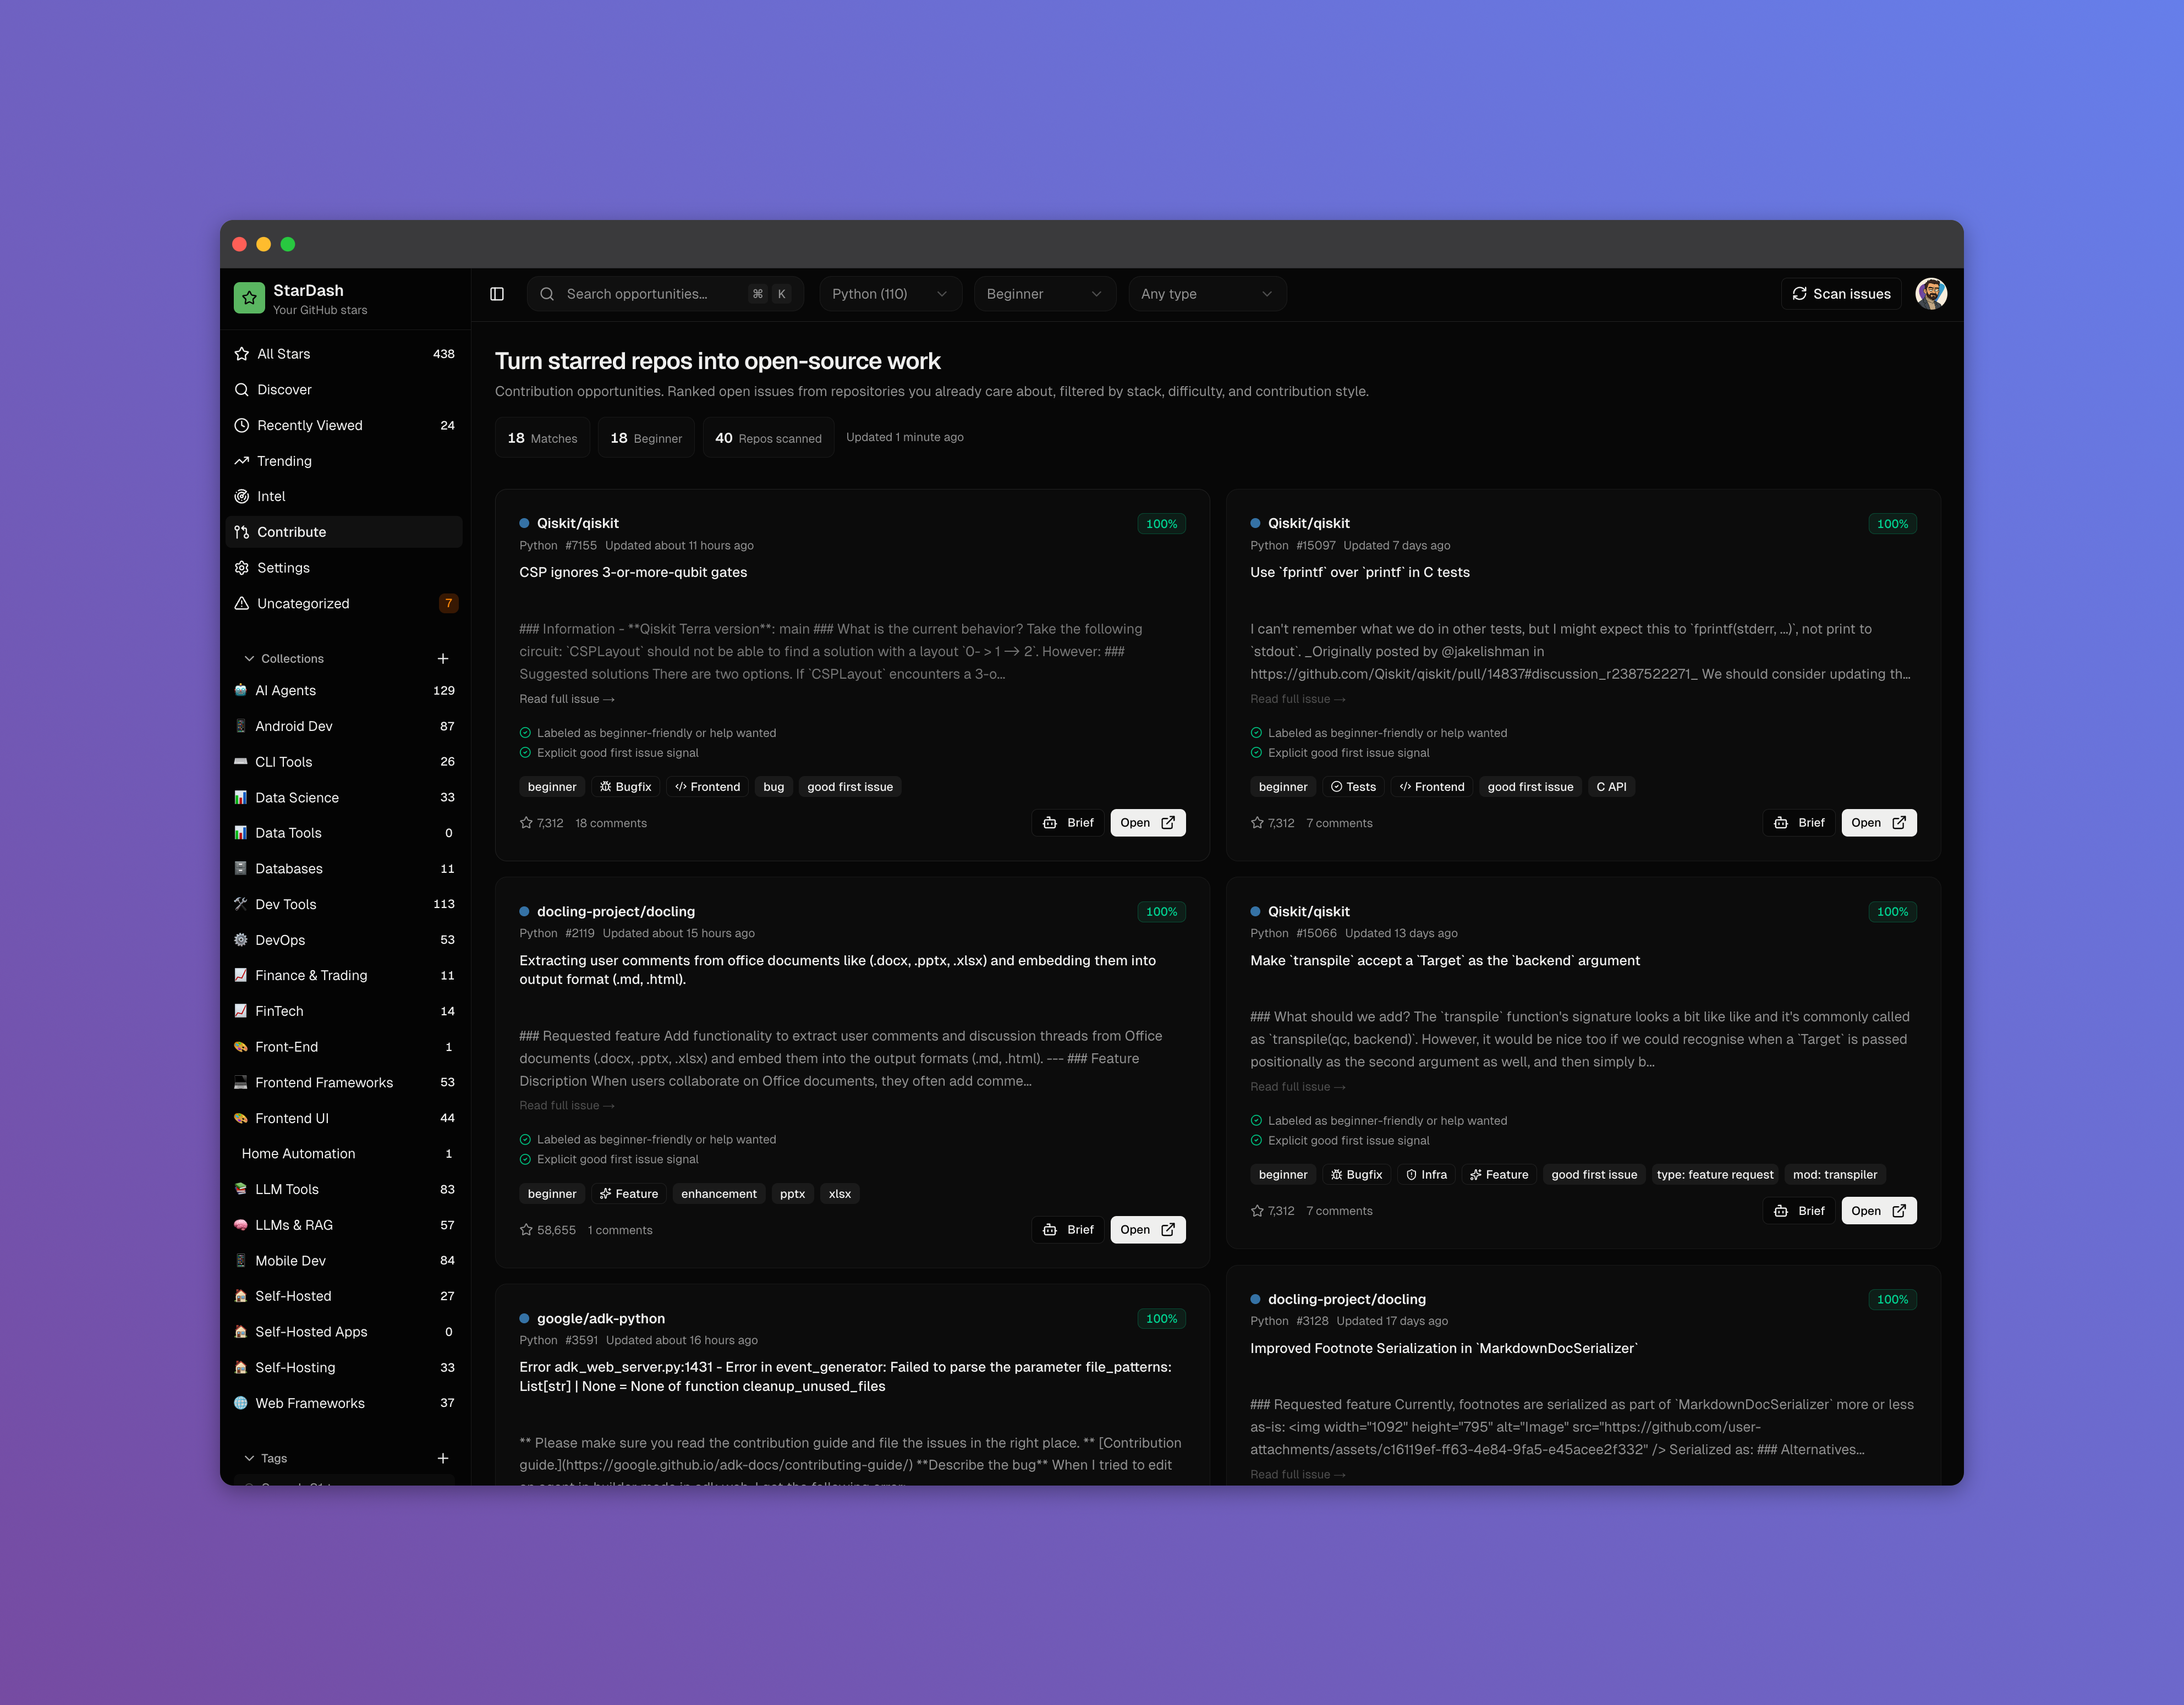Read full issue for CSP ignores card
The height and width of the screenshot is (1705, 2184).
click(x=566, y=699)
